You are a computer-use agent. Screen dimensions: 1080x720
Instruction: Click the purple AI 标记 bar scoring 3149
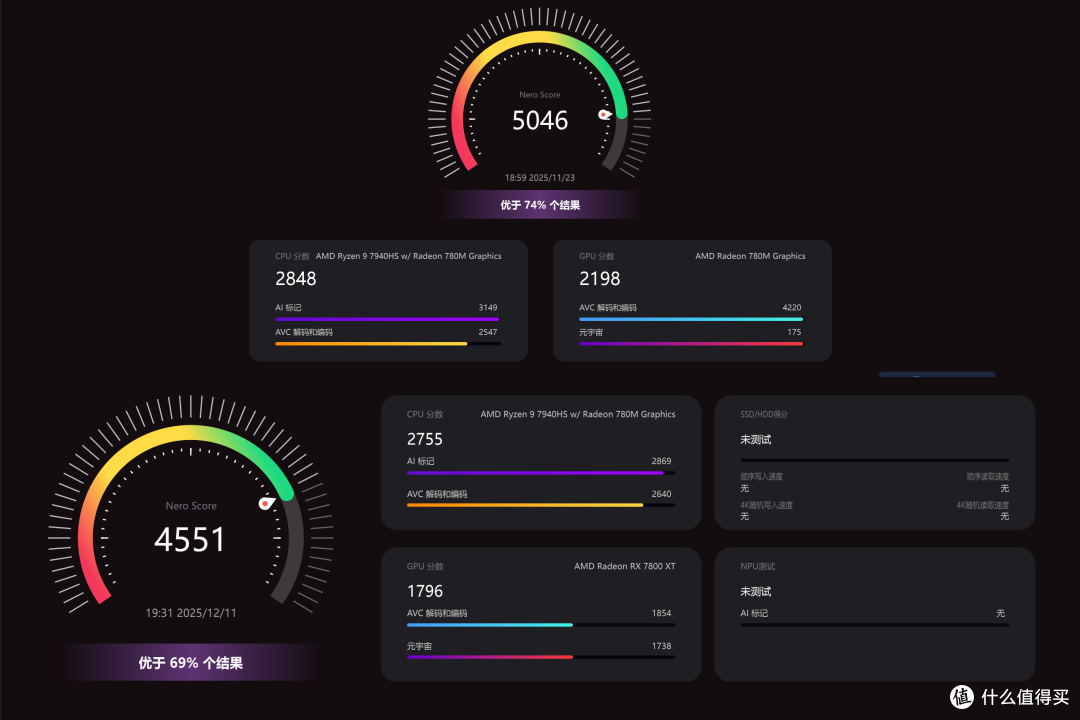[x=387, y=319]
